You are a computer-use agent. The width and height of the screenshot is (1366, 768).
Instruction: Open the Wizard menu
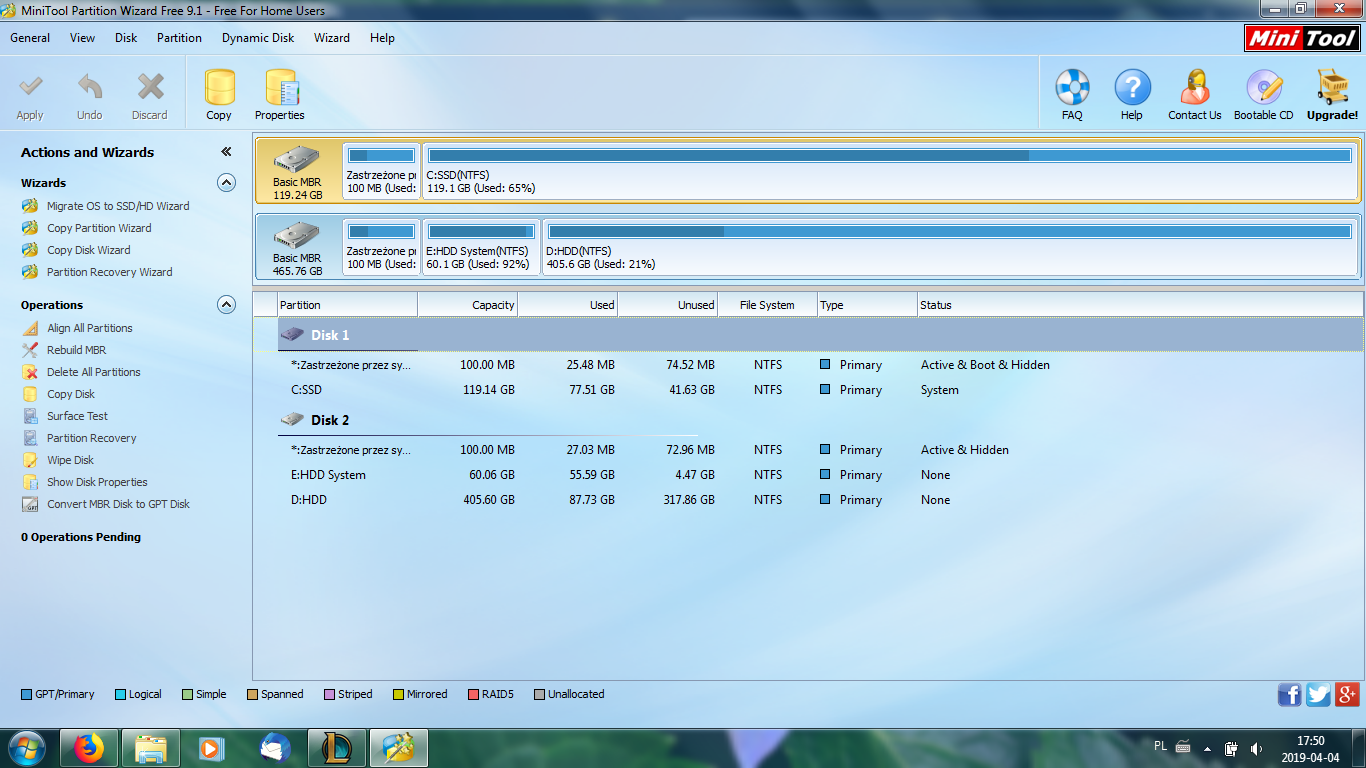[332, 38]
